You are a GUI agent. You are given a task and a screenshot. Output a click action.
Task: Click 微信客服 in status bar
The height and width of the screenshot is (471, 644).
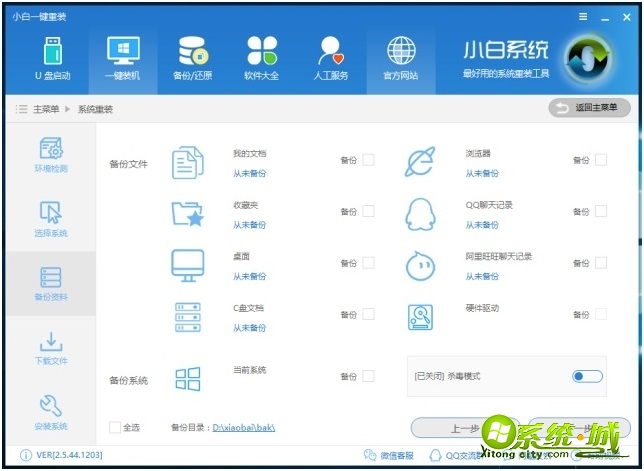(389, 455)
